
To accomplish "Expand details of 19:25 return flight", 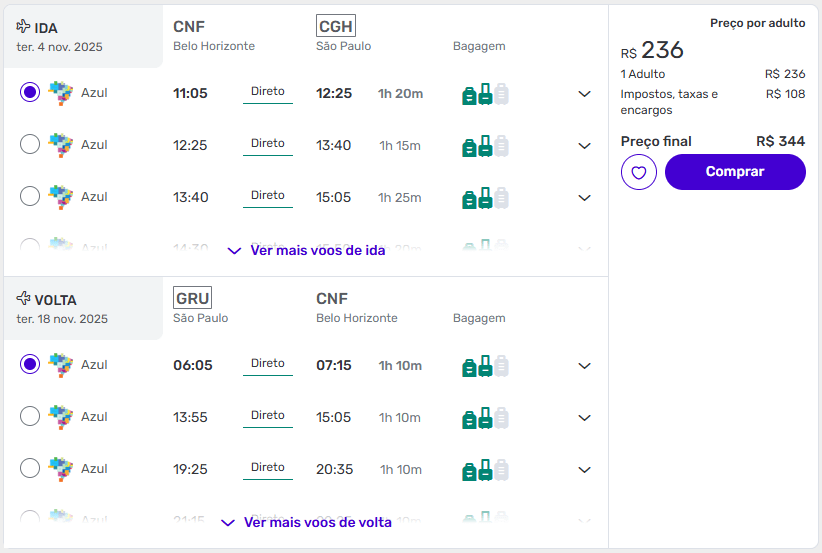I will tap(585, 470).
